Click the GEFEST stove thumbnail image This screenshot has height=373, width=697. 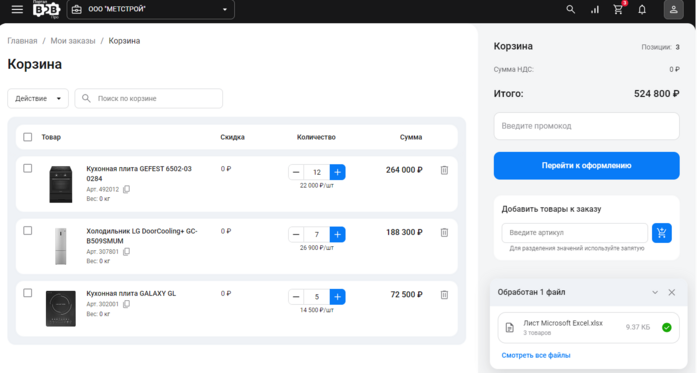point(60,184)
